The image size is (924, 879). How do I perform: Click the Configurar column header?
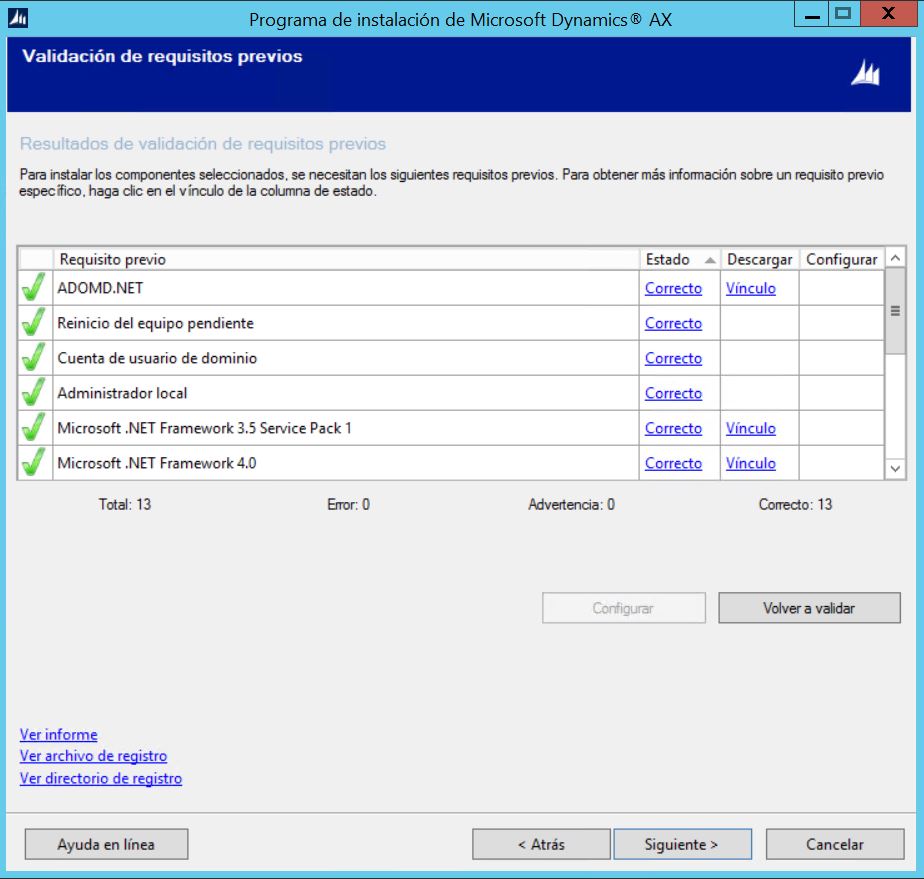pos(842,259)
